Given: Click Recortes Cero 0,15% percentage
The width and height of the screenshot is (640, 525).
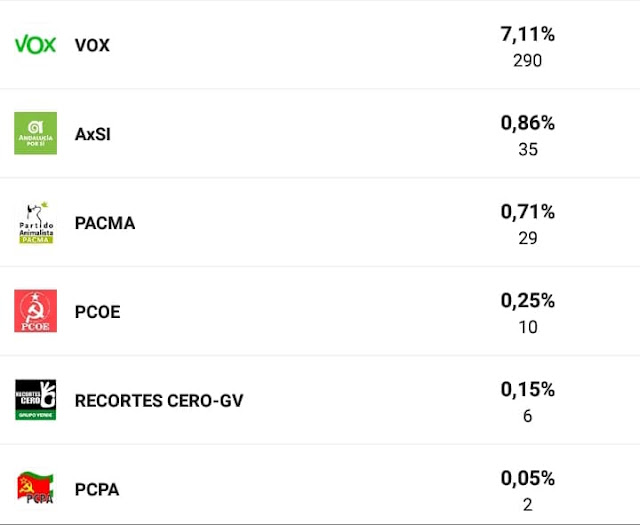Looking at the screenshot, I should click(x=528, y=390).
